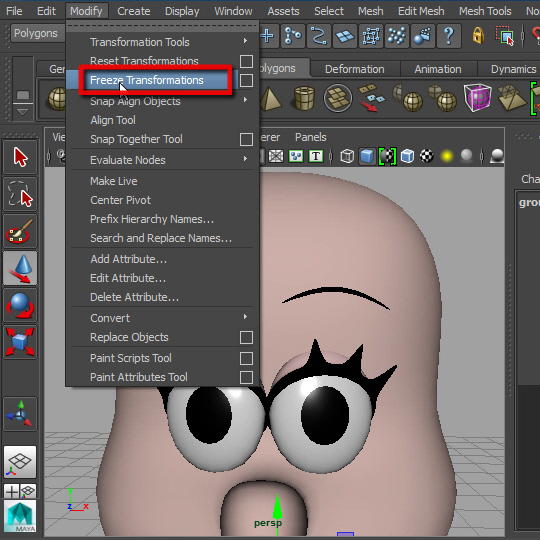
Task: Pick the Scale tool cube icon
Action: [20, 342]
